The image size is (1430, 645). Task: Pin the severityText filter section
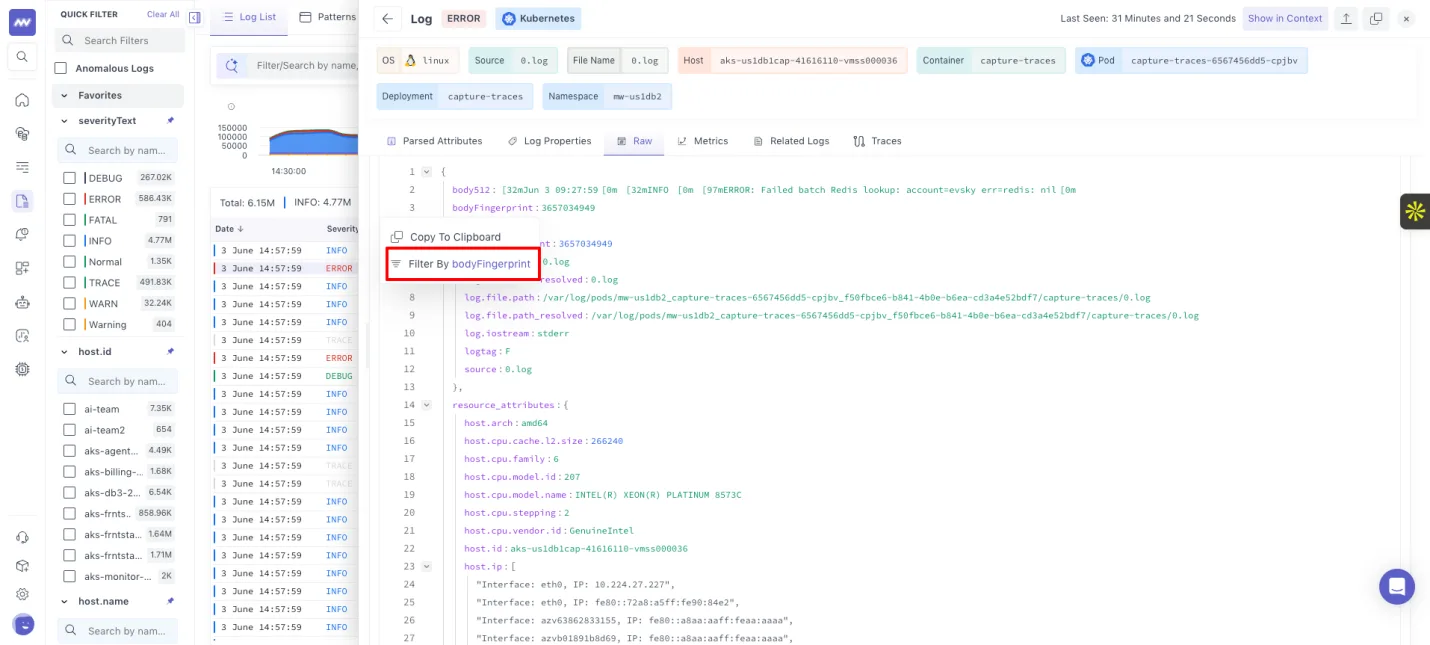pos(170,120)
